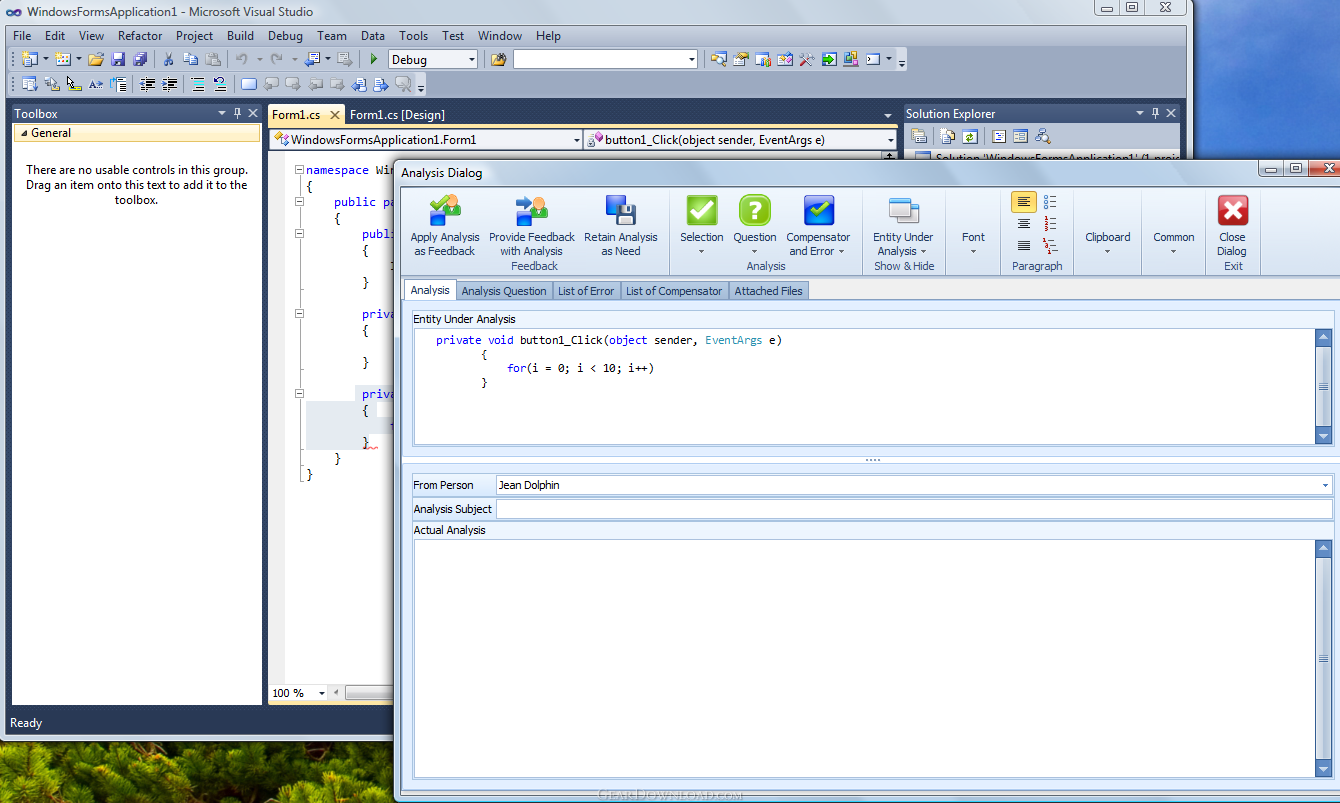Toggle center paragraph alignment
1340x803 pixels.
pyautogui.click(x=1024, y=224)
